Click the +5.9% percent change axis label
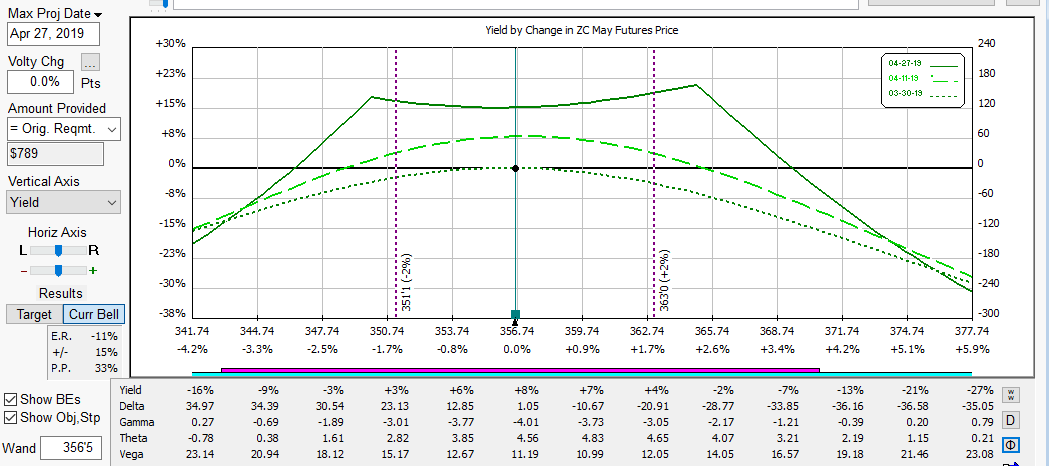Image resolution: width=1049 pixels, height=466 pixels. 973,348
